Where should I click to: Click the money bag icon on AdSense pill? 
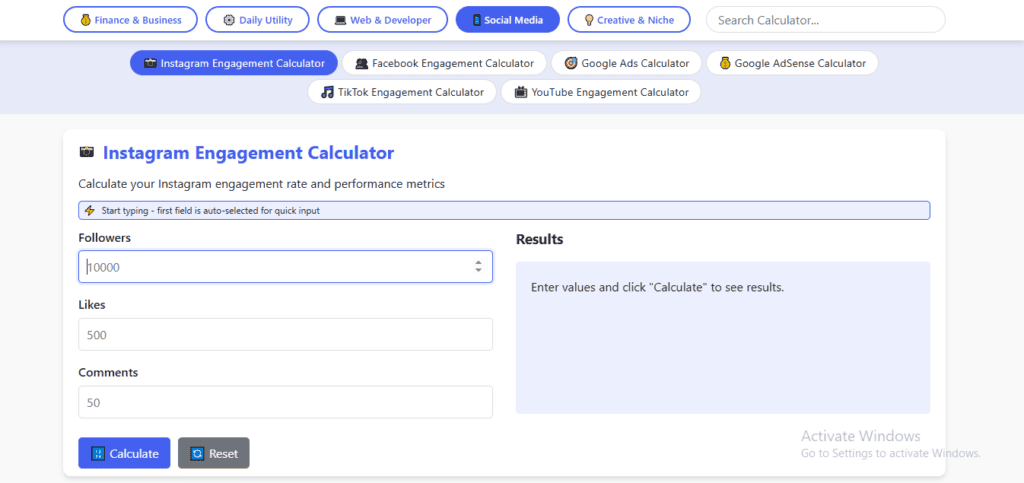point(725,63)
